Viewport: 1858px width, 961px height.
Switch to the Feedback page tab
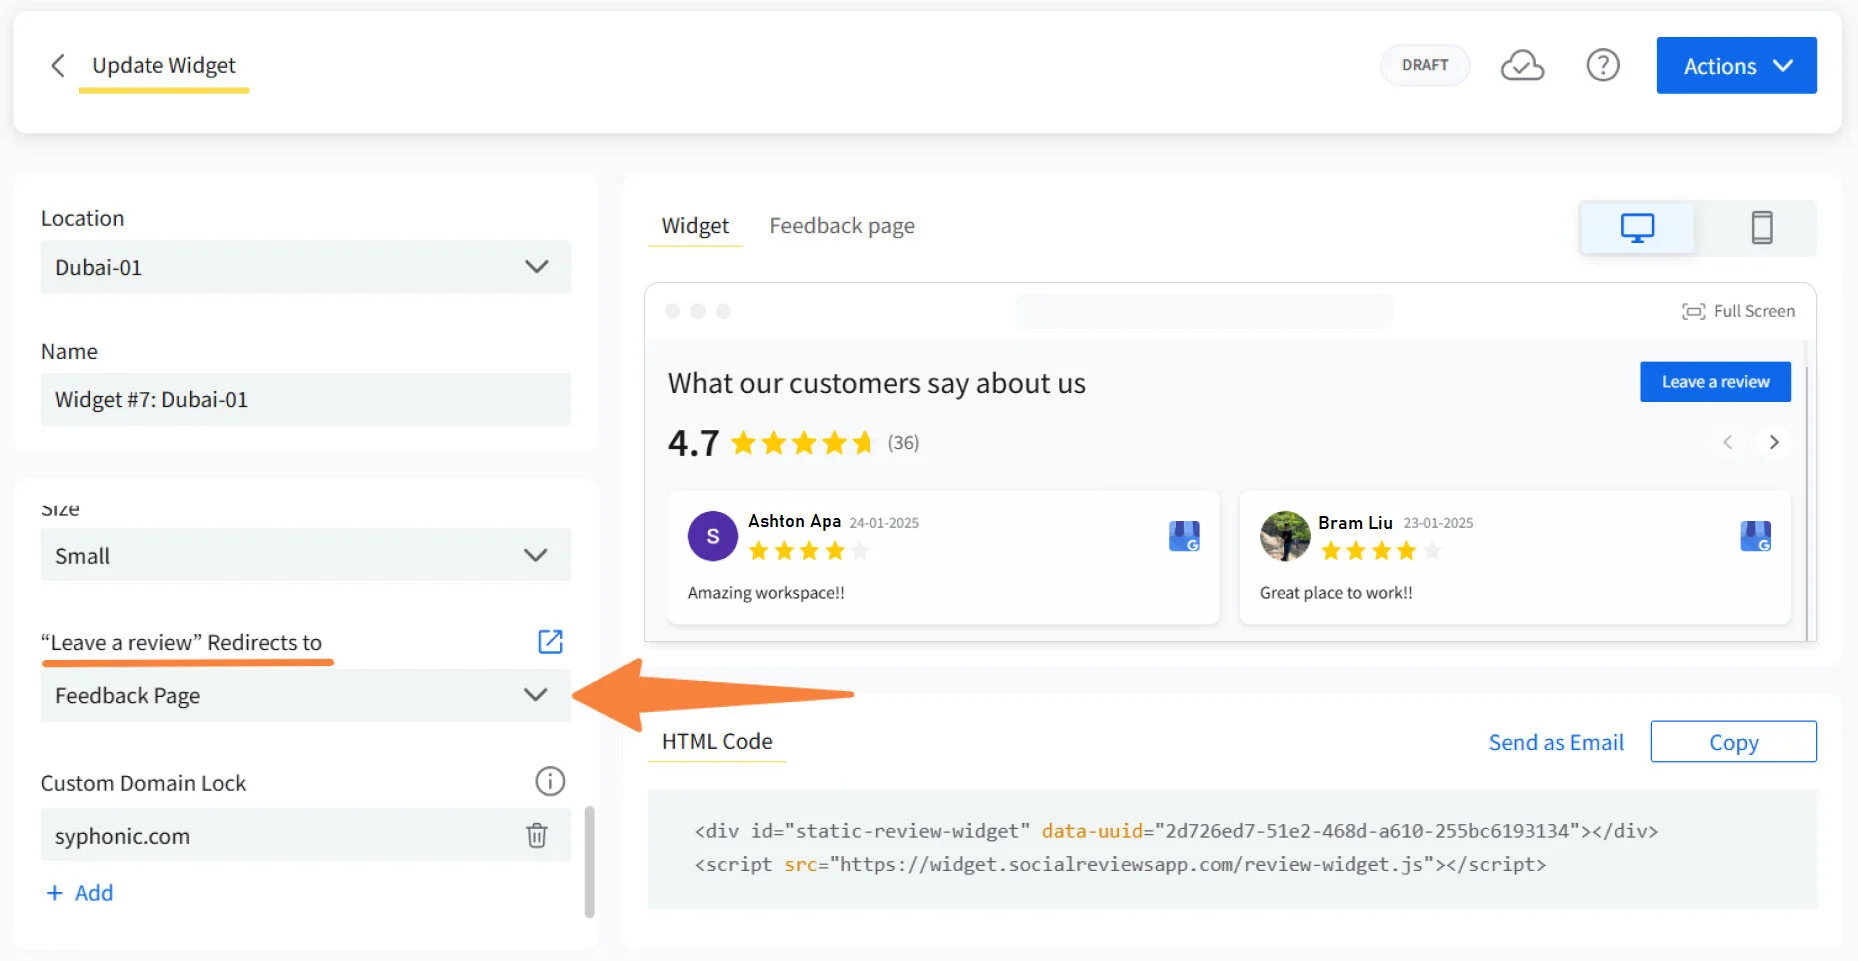pos(841,225)
